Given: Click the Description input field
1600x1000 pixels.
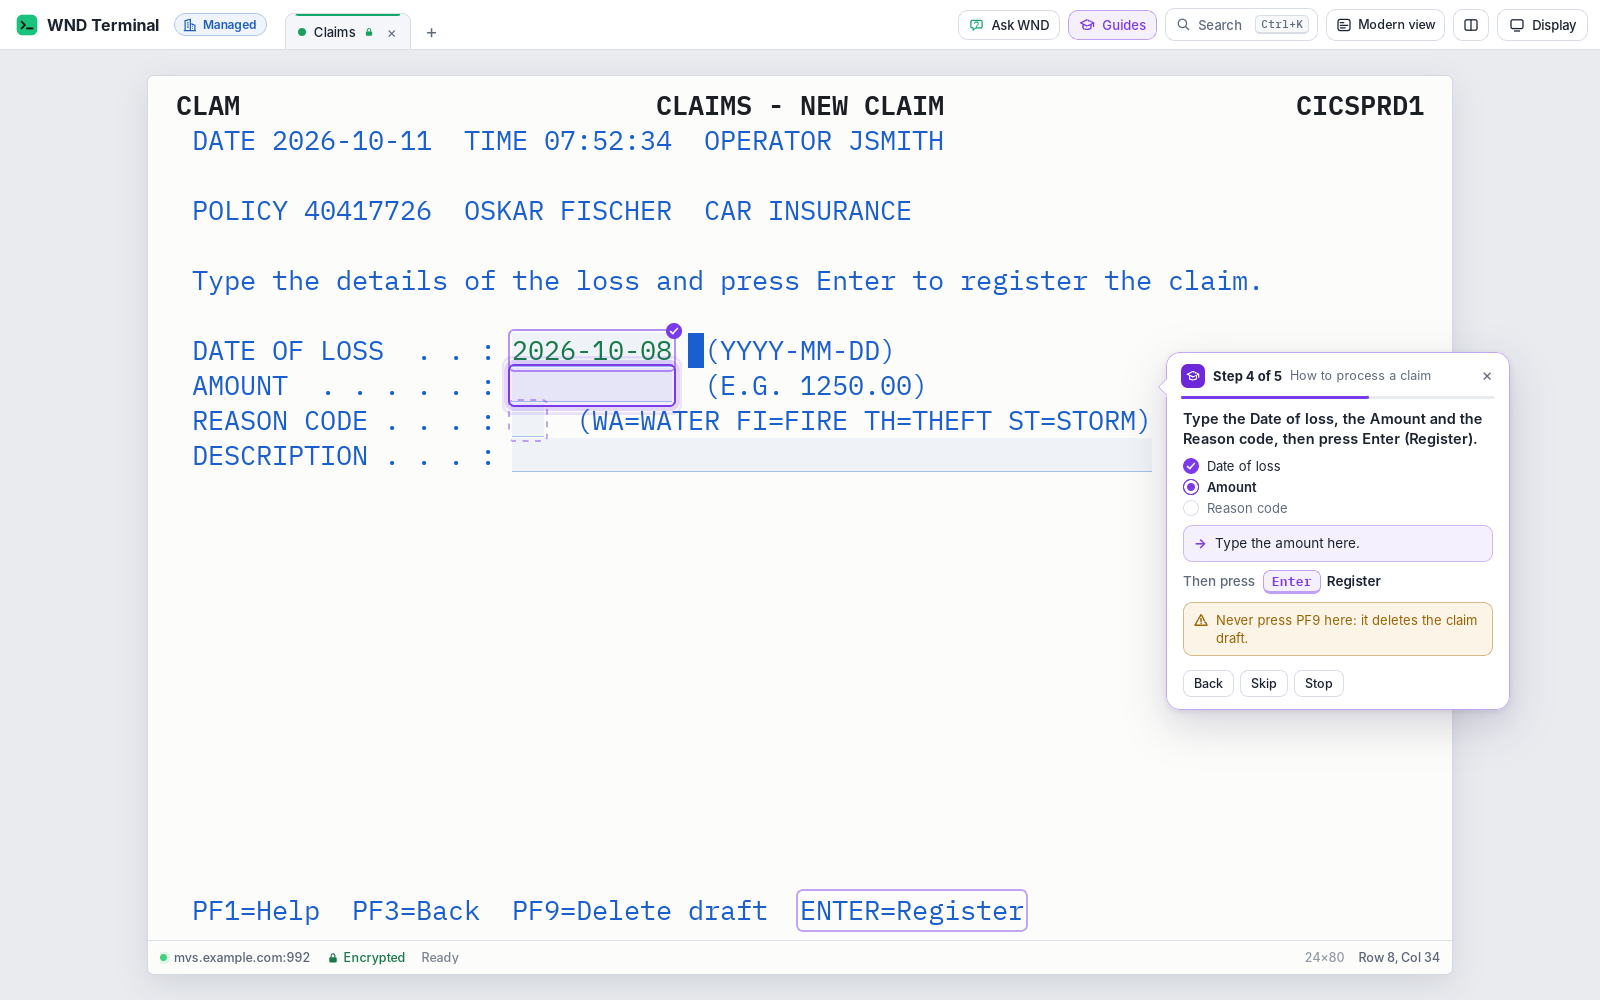Looking at the screenshot, I should (x=832, y=456).
